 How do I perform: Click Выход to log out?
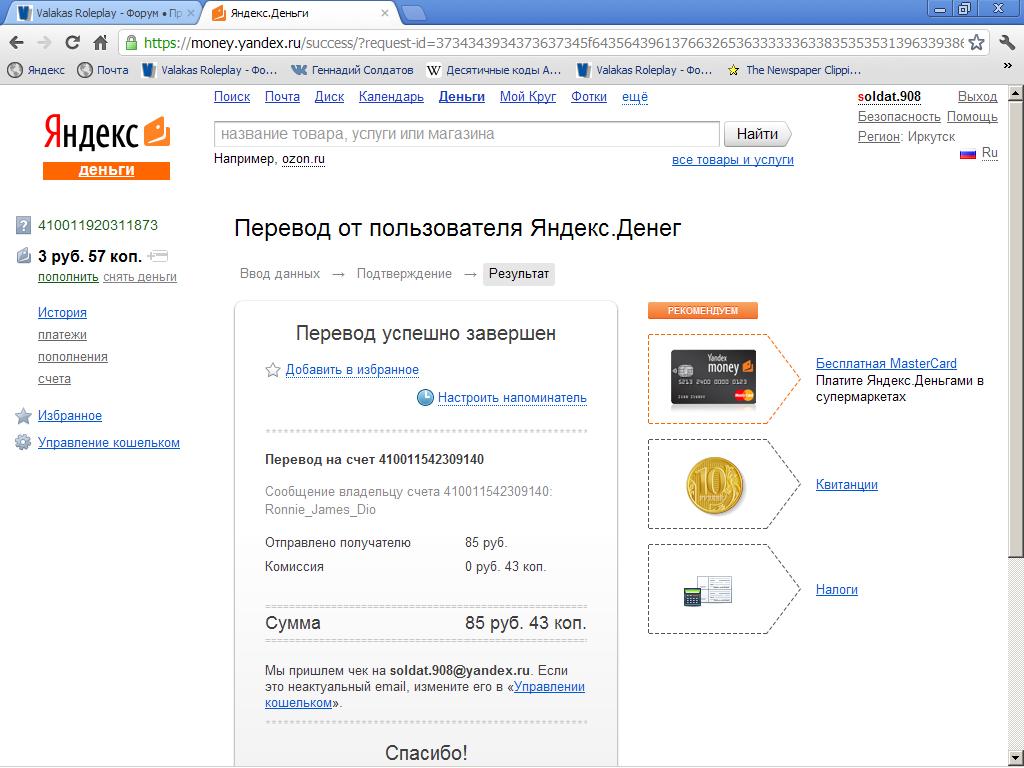click(x=977, y=97)
